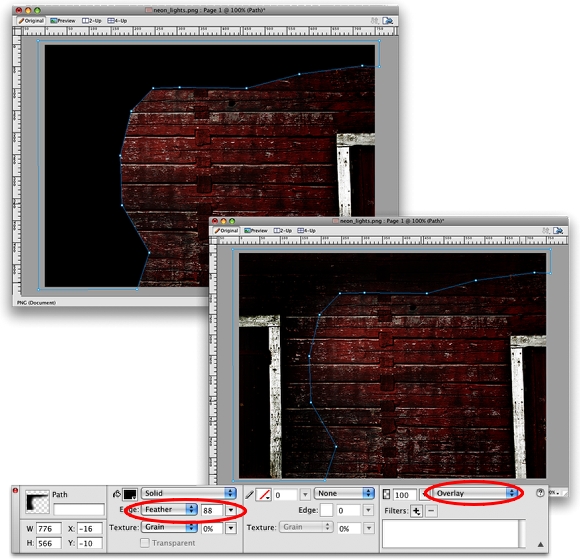The width and height of the screenshot is (580, 559).
Task: Open the fill texture 0% slider arrow
Action: 231,528
